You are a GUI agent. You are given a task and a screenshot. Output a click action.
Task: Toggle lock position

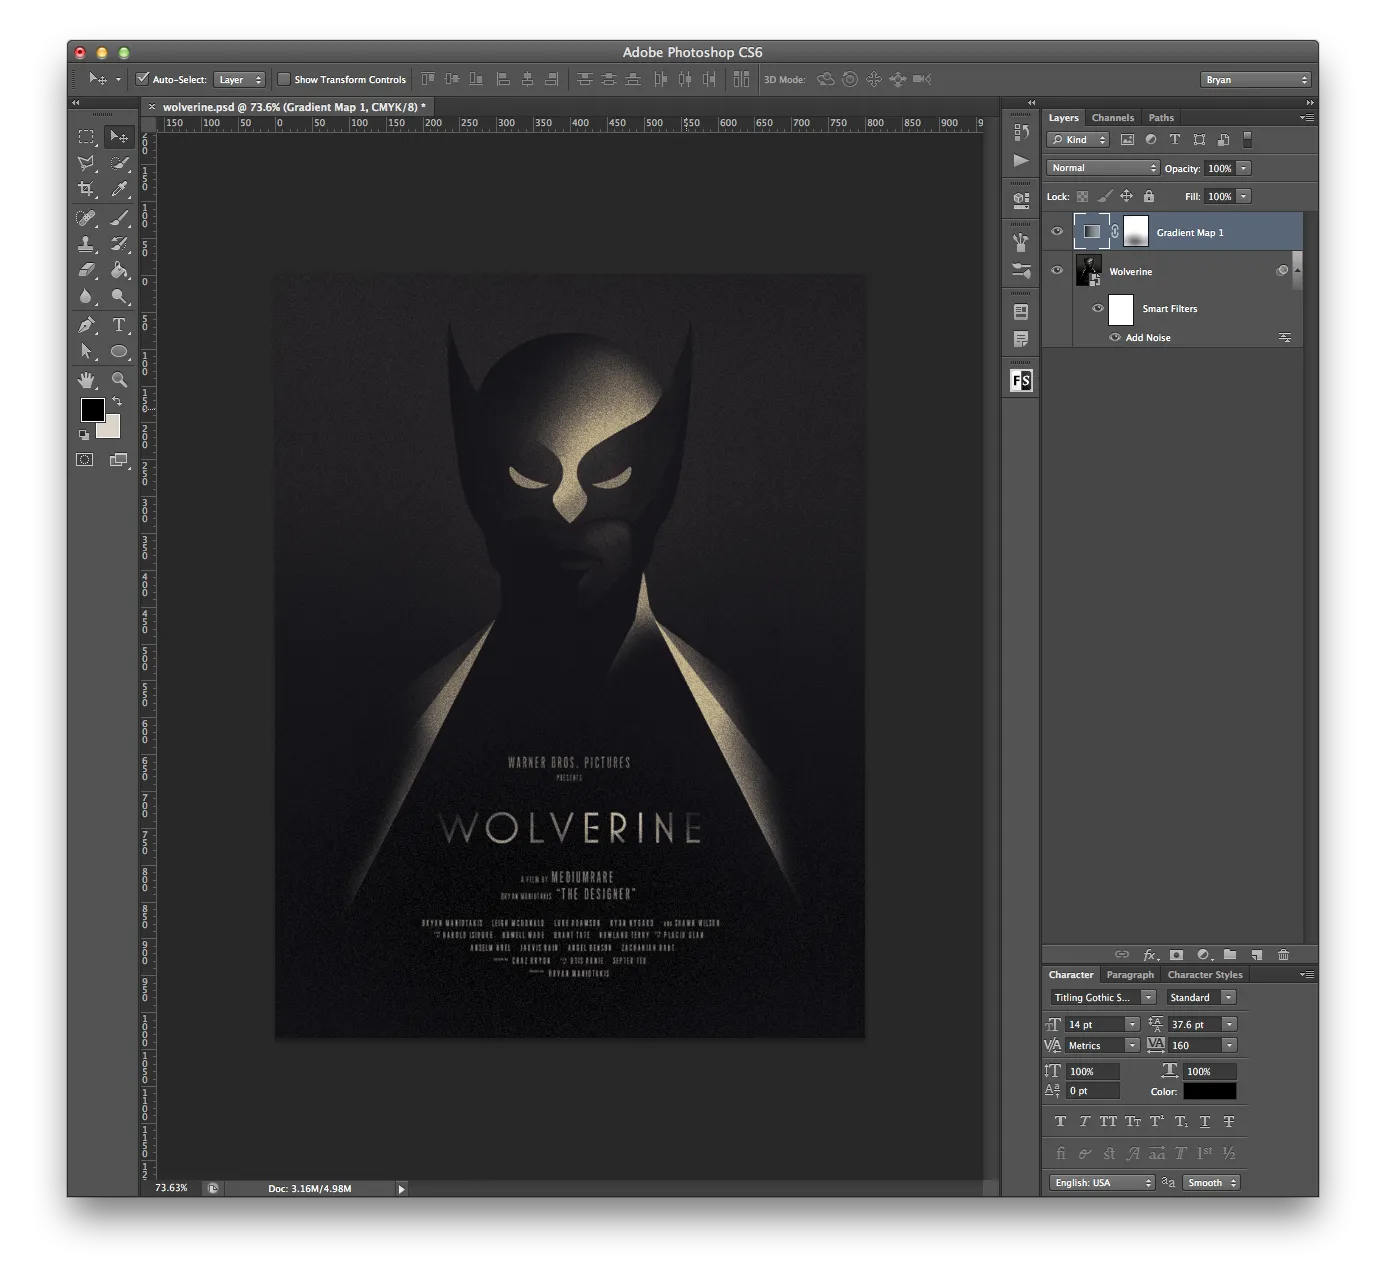1126,196
